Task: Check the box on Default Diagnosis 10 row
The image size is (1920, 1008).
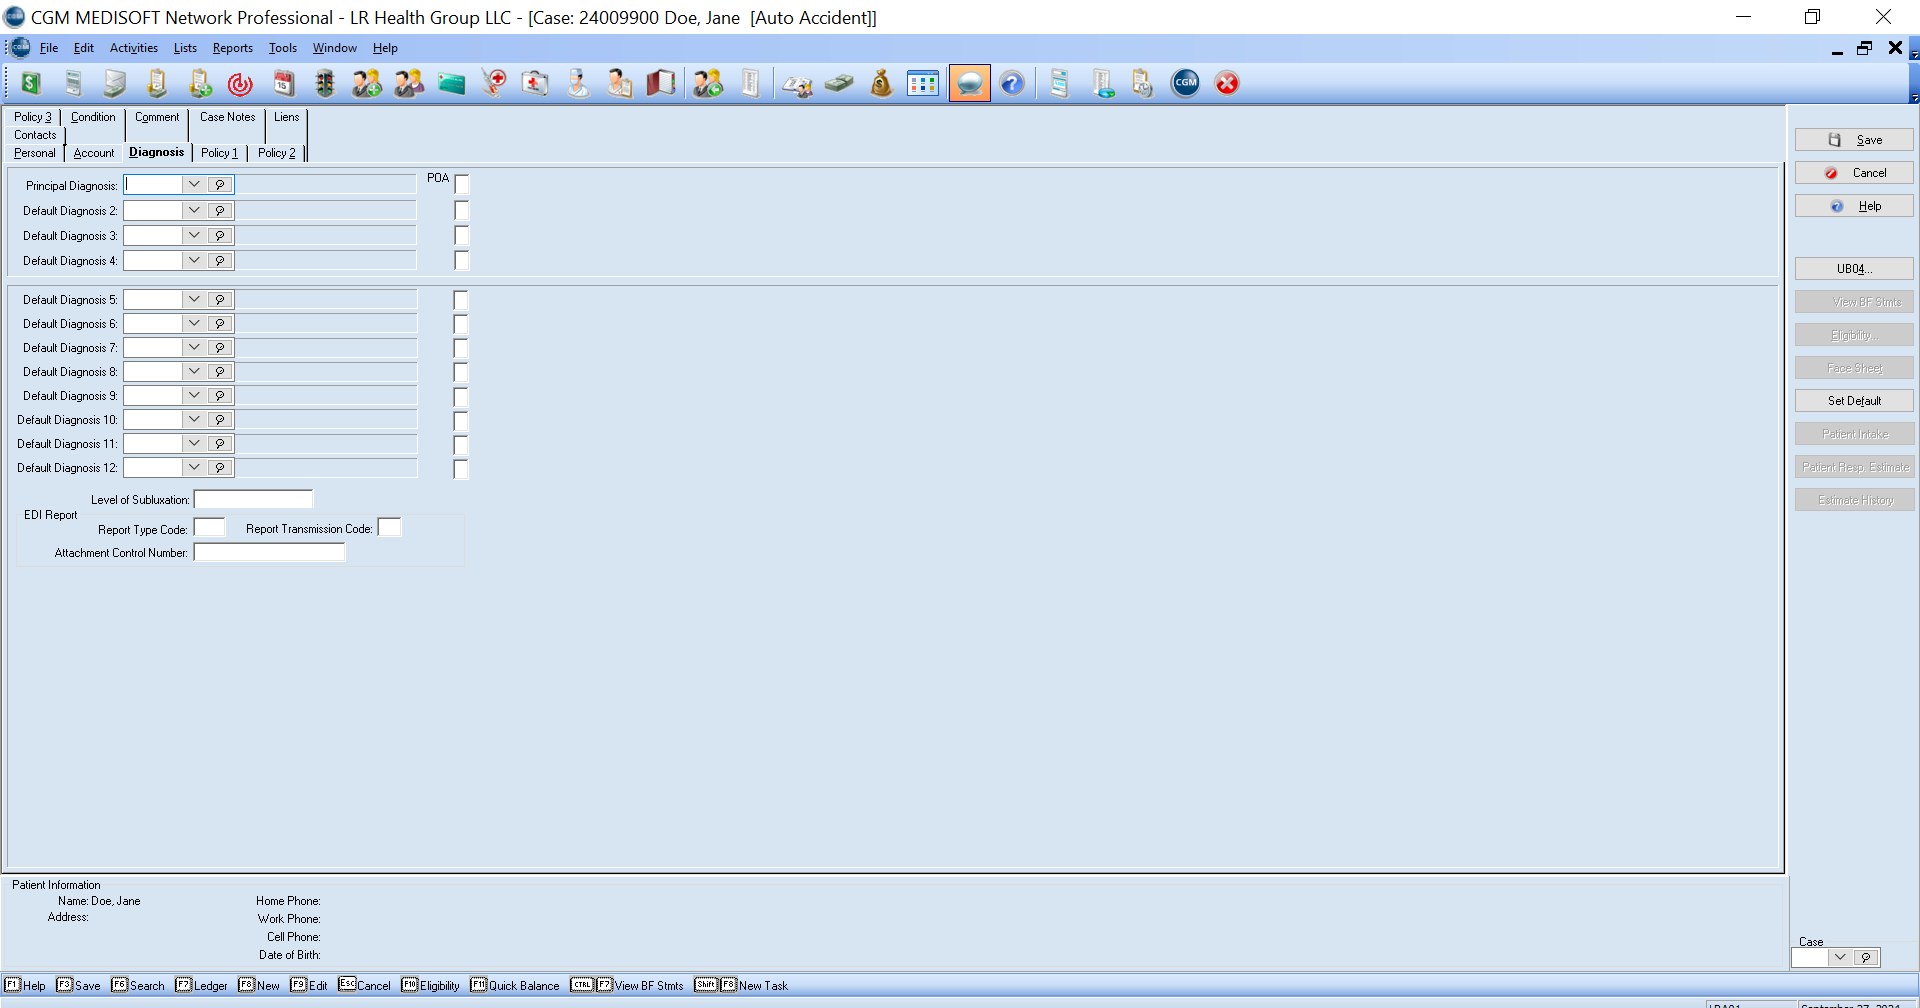Action: (x=461, y=420)
